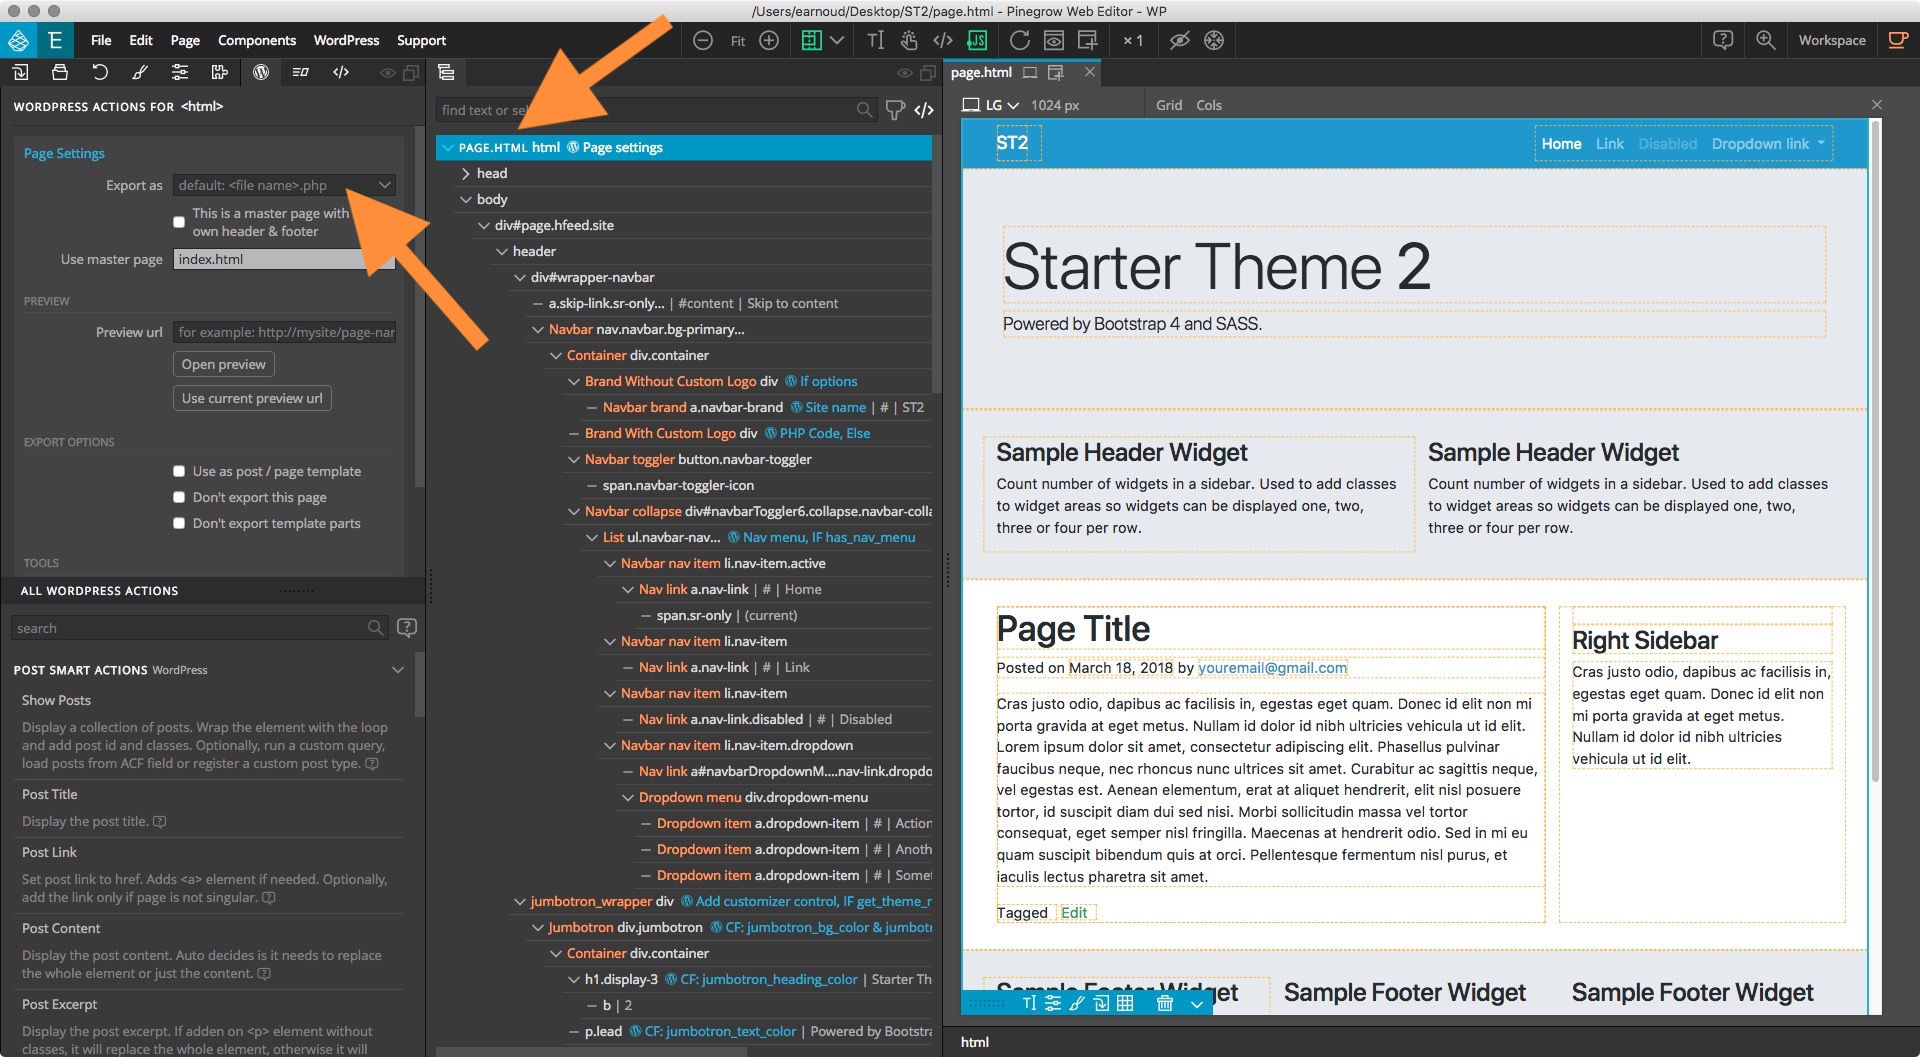Switch to the page.html tab
1920x1057 pixels.
click(981, 72)
